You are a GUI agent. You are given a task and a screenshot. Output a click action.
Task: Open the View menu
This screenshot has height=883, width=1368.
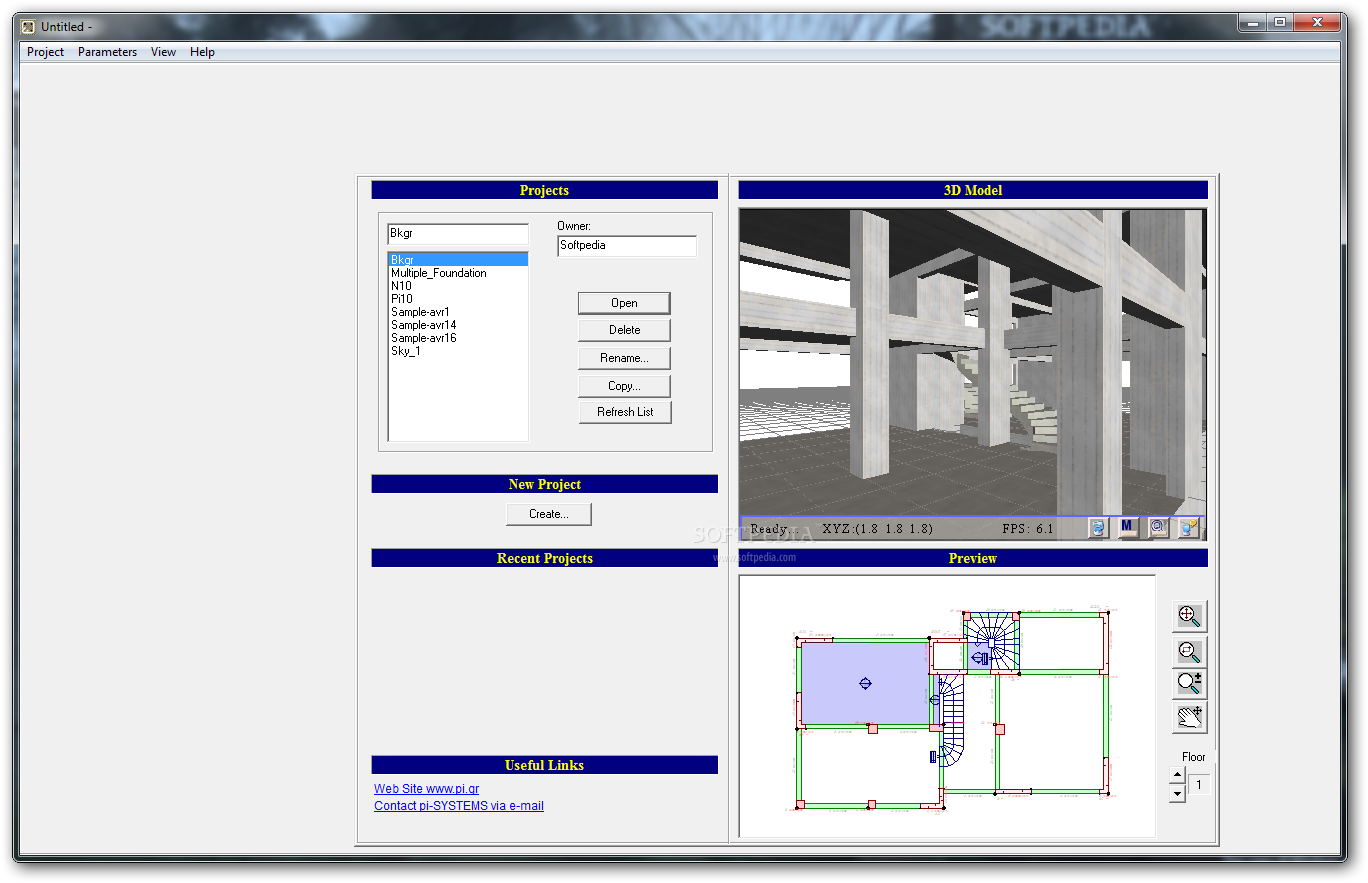point(163,52)
